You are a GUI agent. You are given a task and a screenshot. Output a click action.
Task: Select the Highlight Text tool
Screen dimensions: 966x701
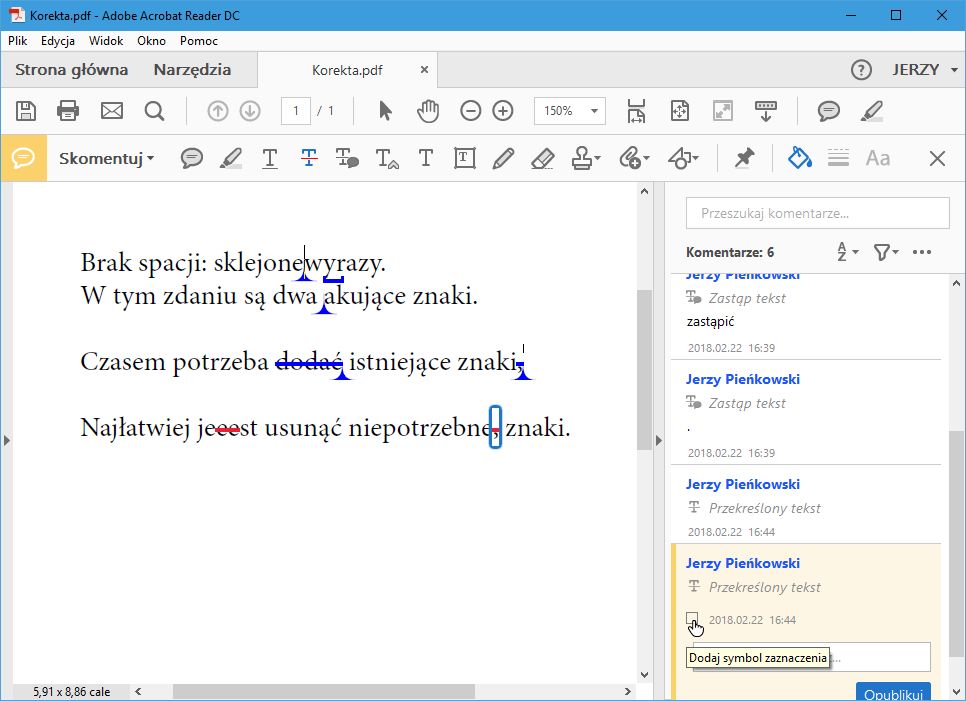click(x=231, y=158)
